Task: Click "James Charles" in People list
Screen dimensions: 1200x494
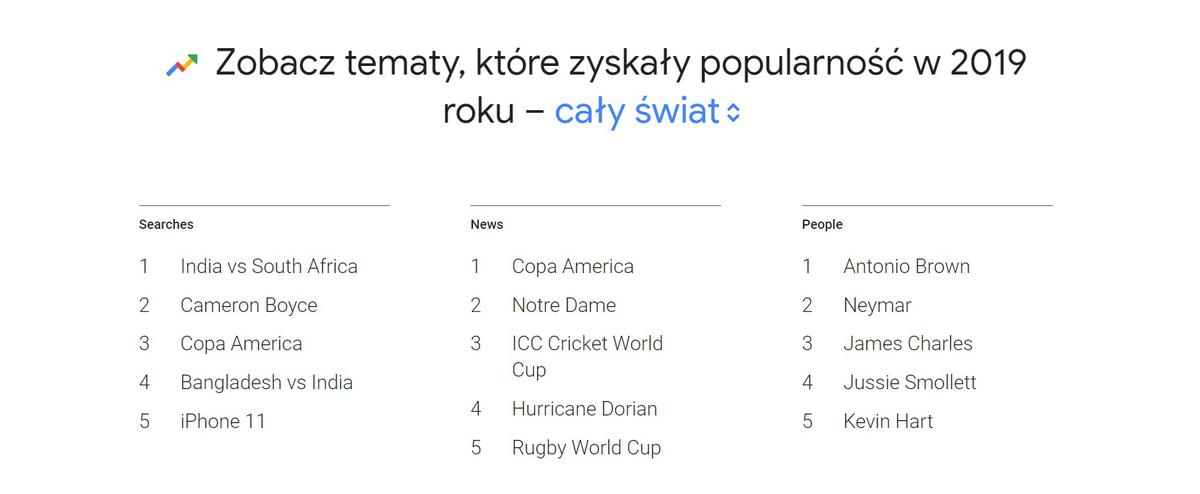Action: coord(907,343)
